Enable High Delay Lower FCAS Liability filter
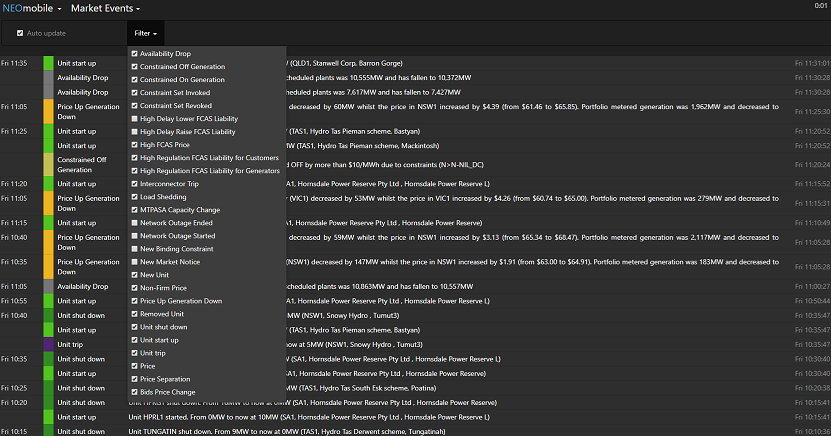The image size is (831, 436). click(x=135, y=118)
